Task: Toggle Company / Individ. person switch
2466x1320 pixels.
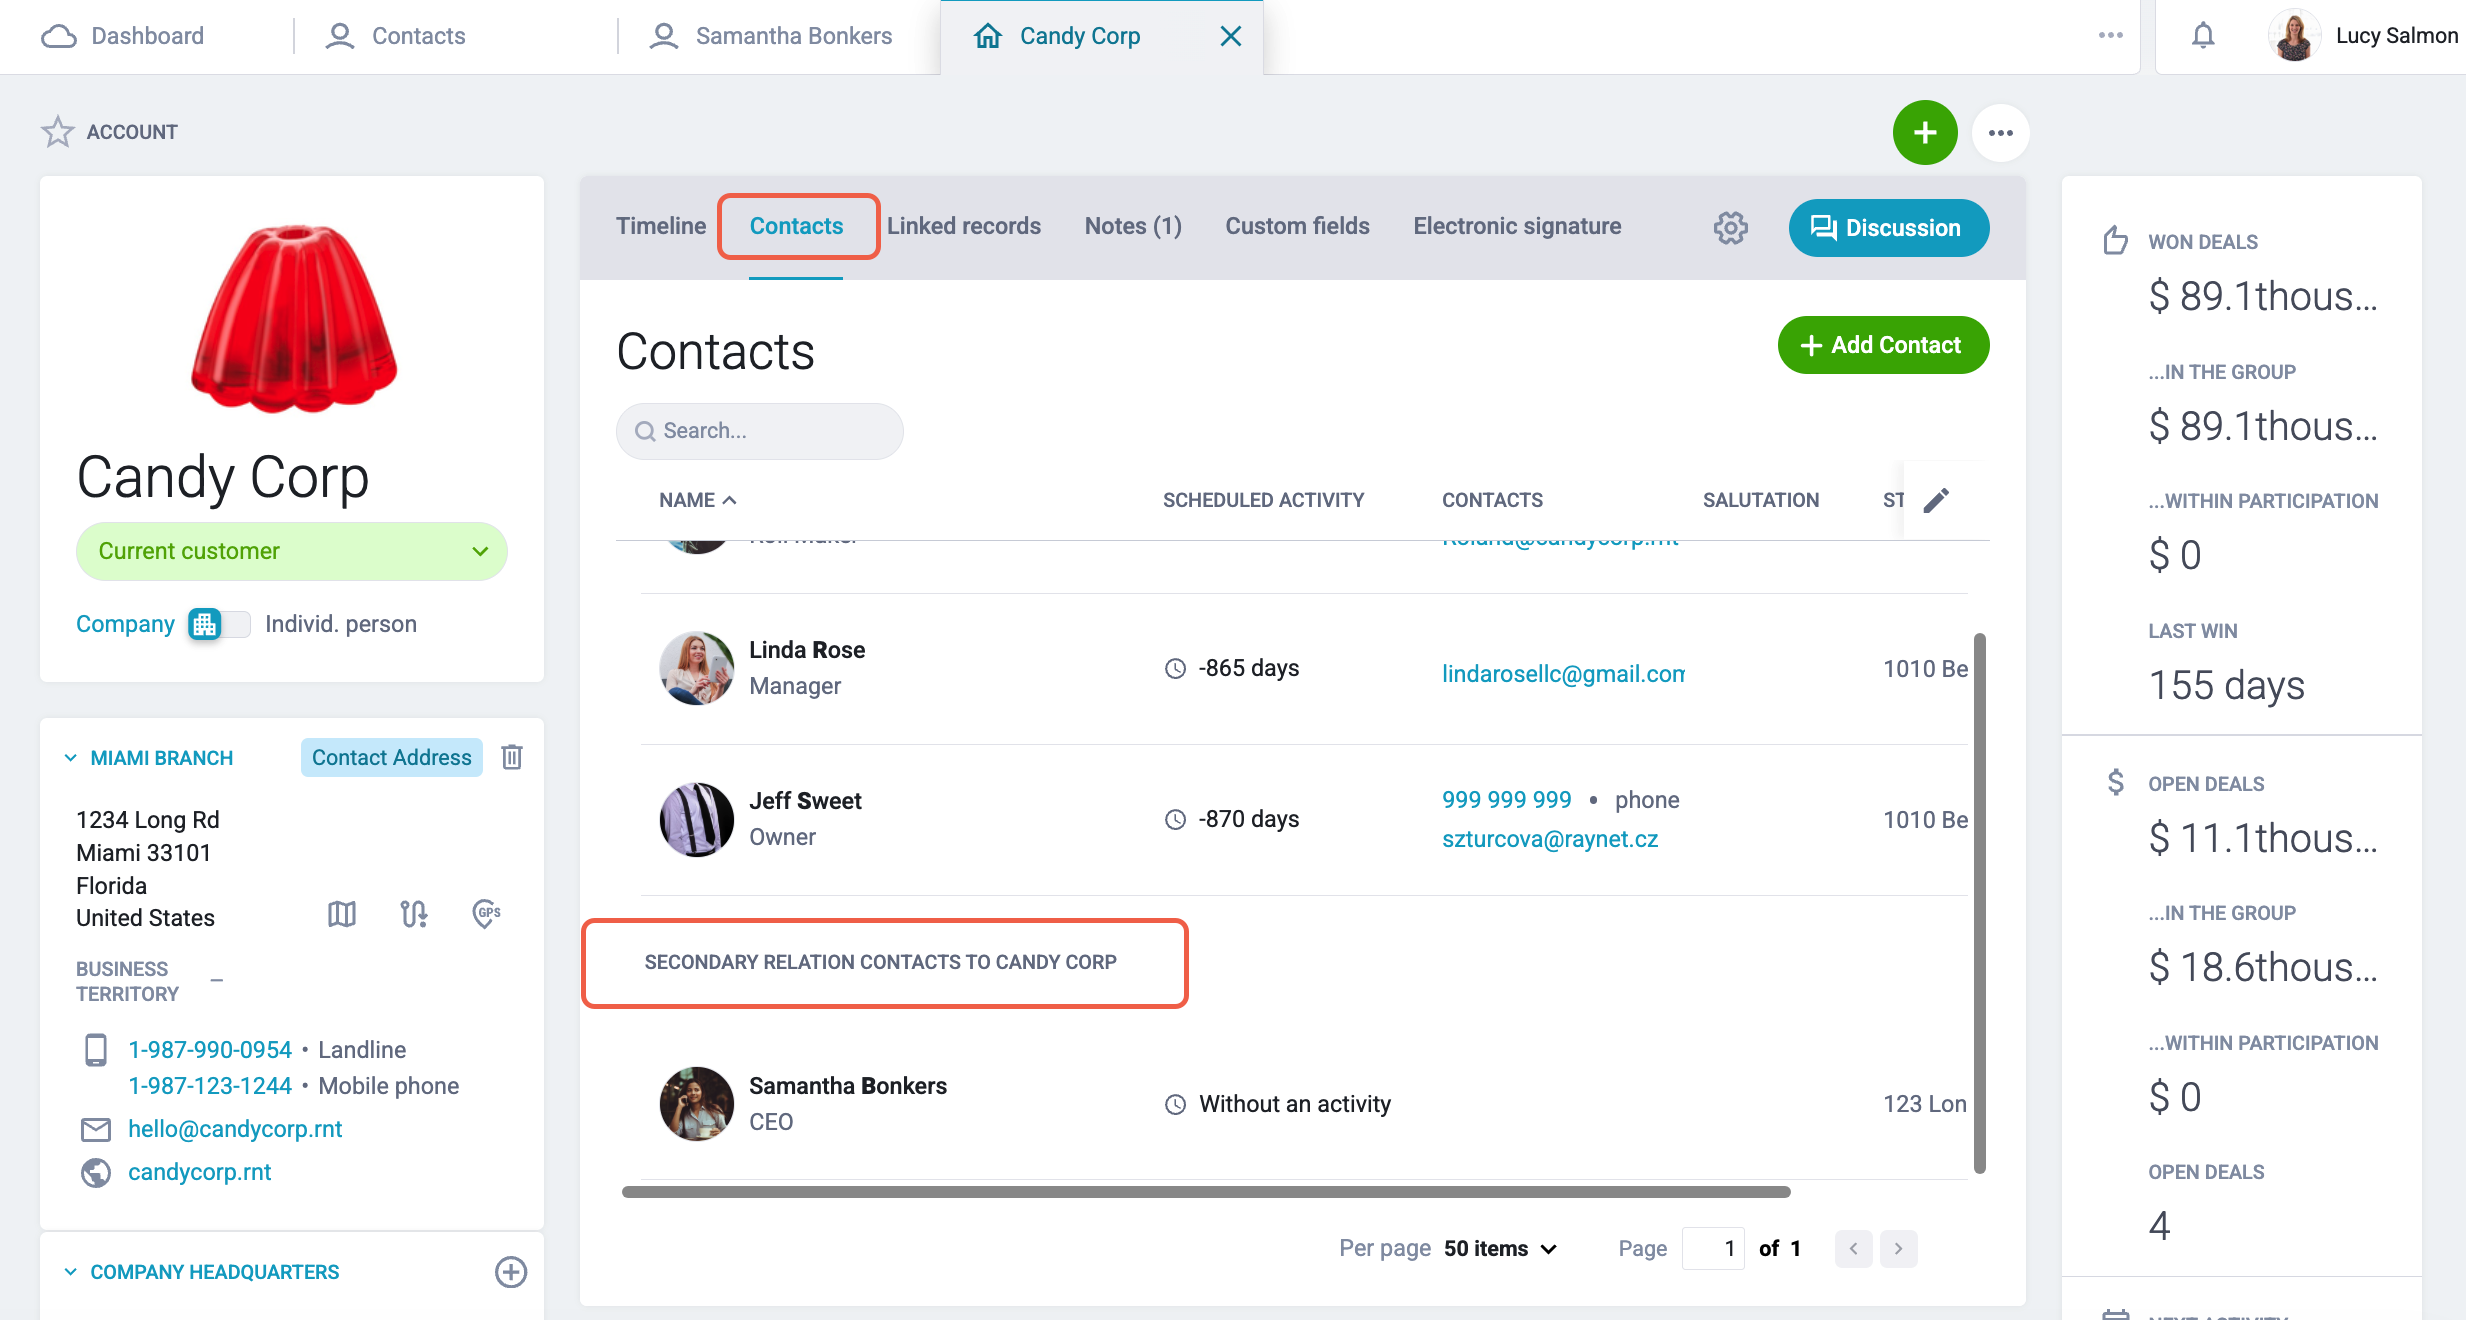Action: coord(218,624)
